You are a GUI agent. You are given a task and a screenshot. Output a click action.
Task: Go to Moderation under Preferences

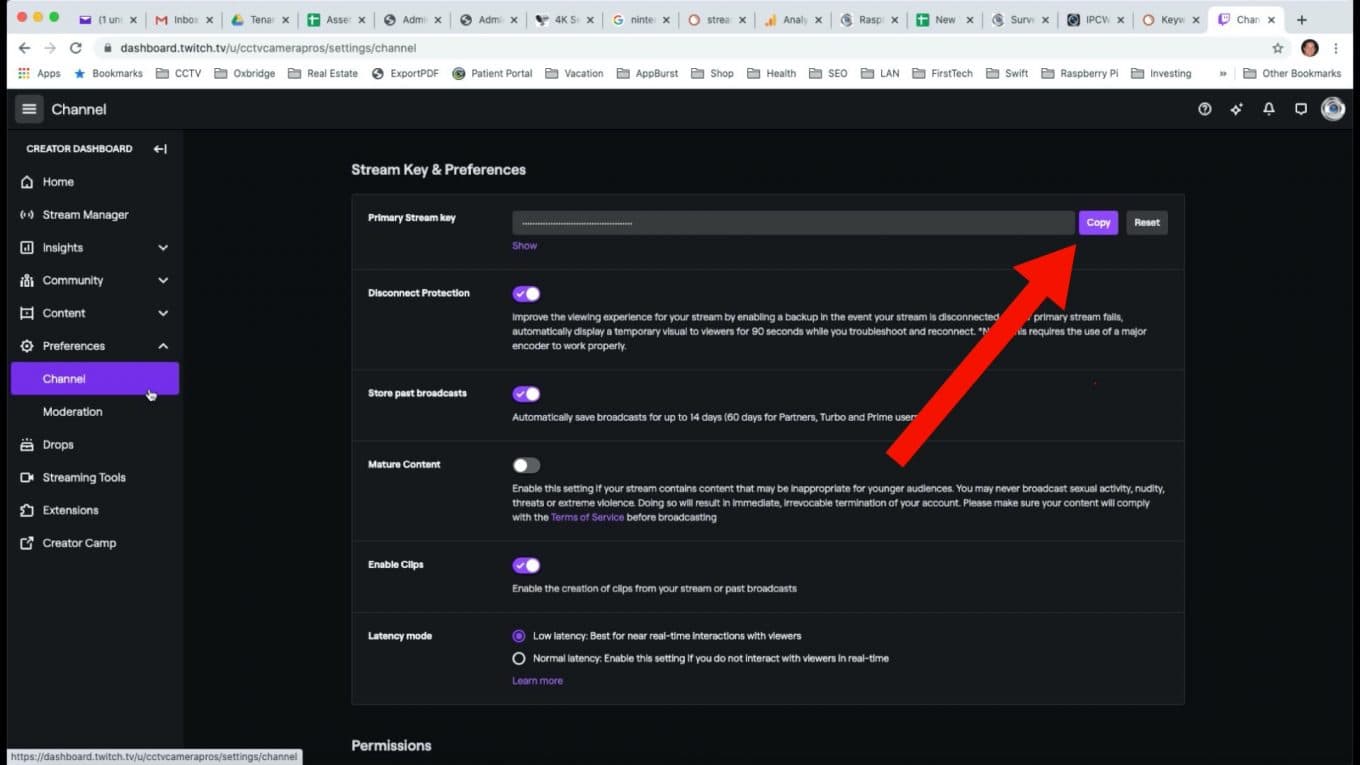point(72,412)
